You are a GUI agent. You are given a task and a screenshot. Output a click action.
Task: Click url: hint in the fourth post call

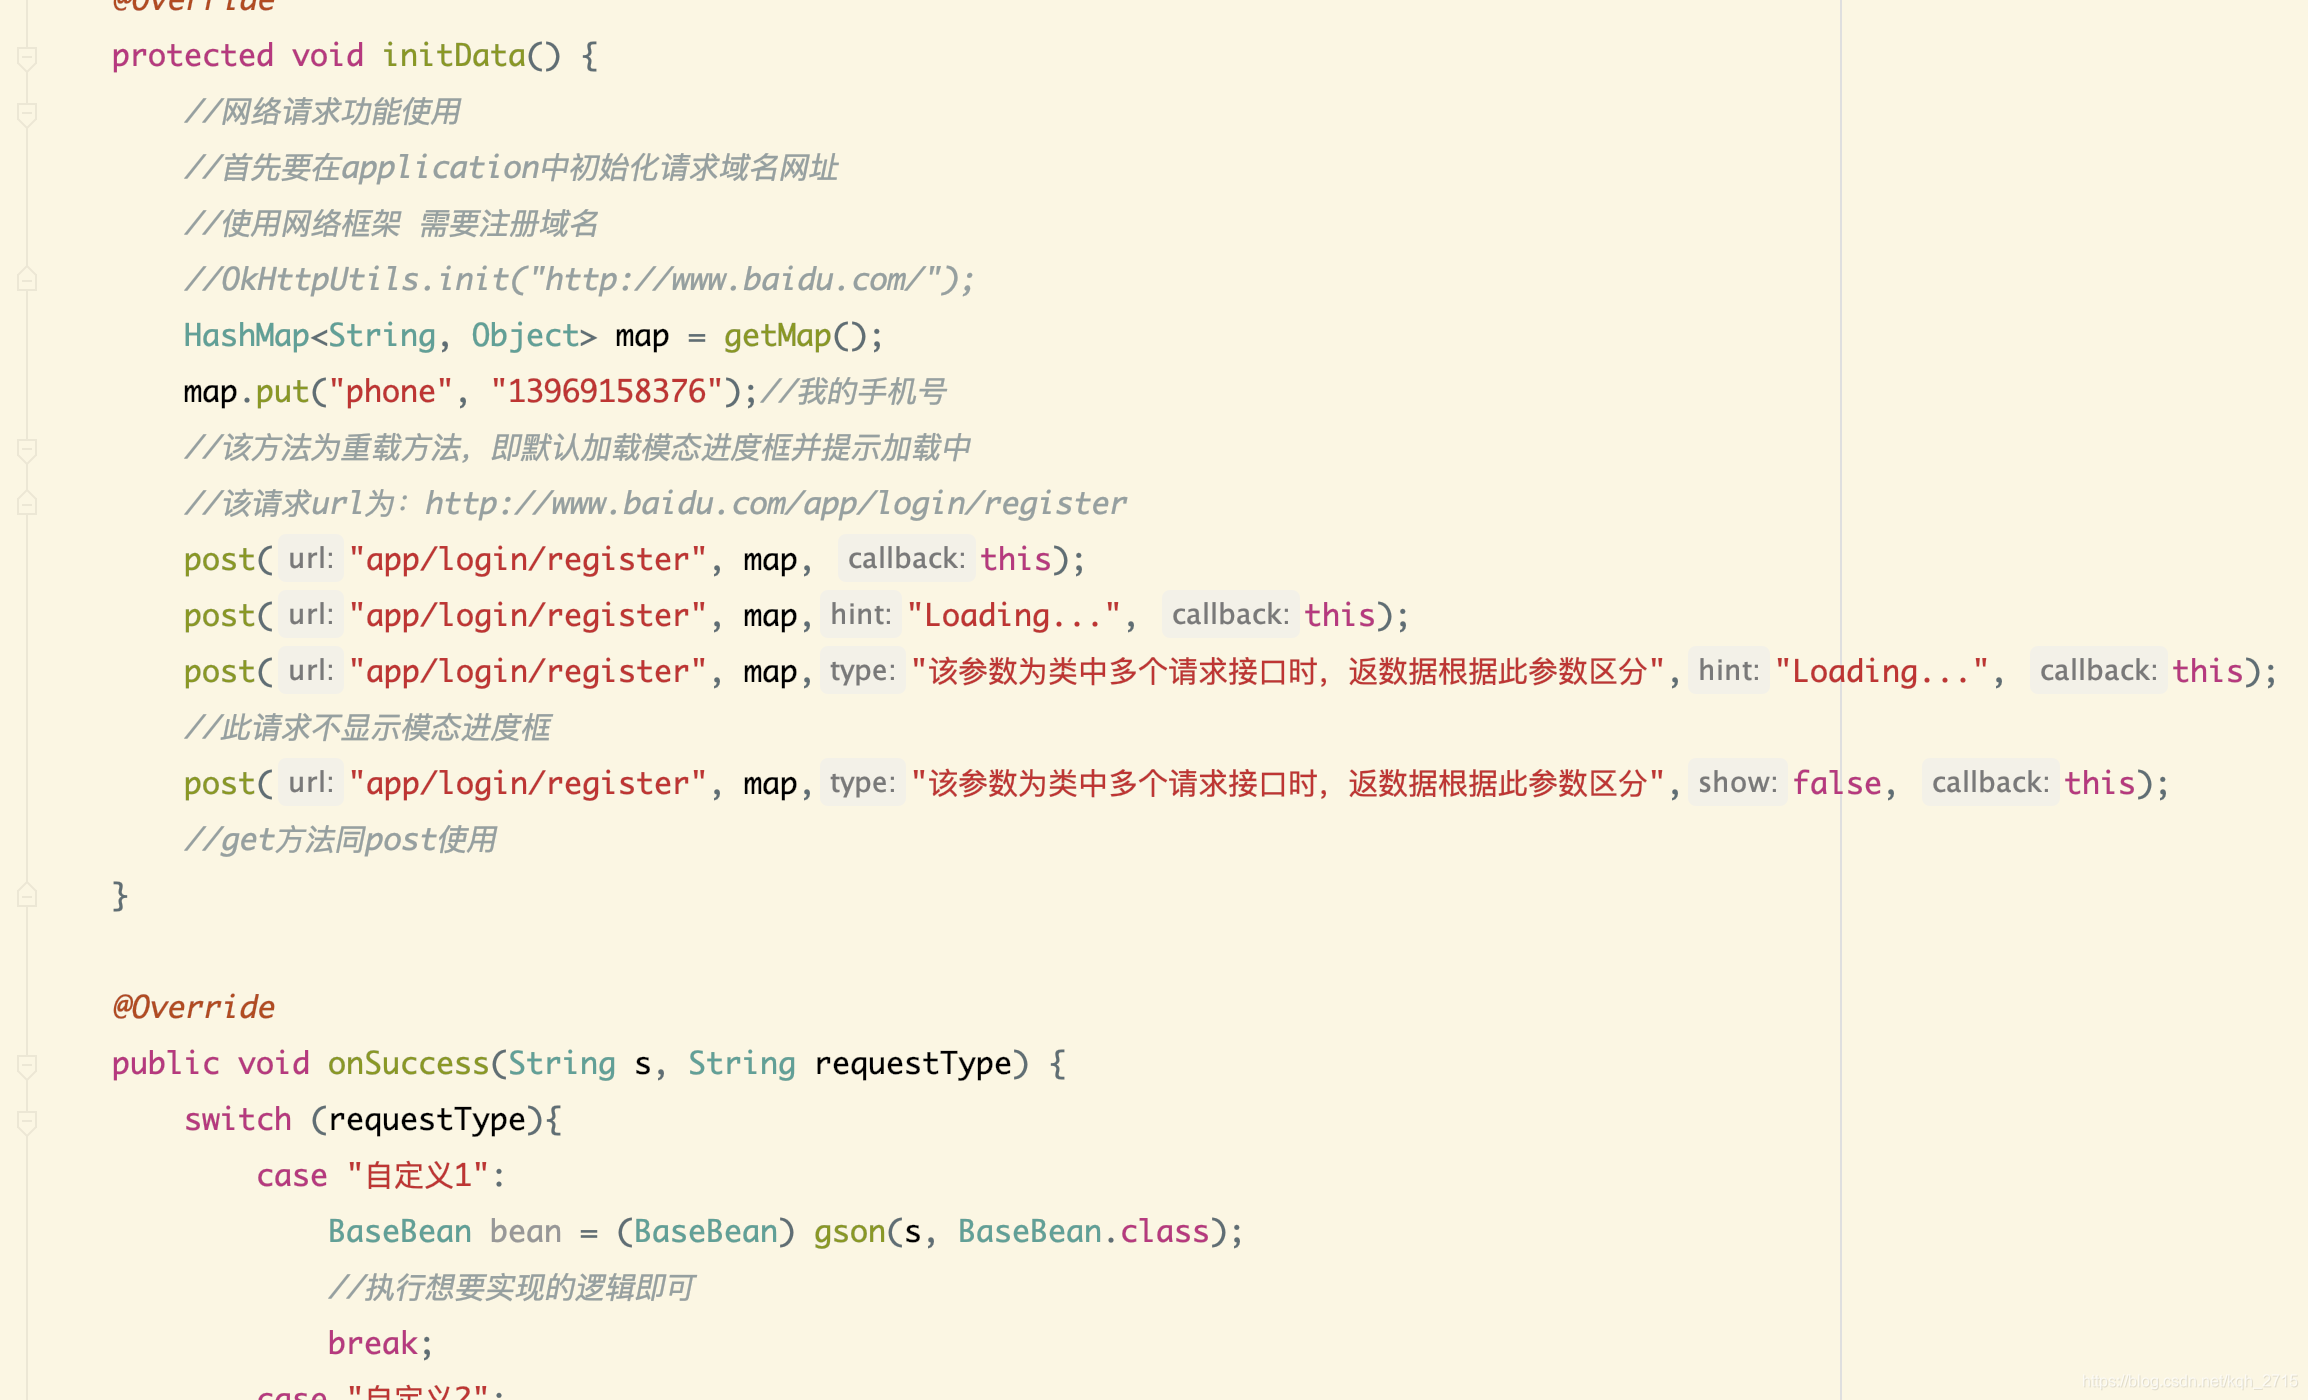[x=310, y=782]
